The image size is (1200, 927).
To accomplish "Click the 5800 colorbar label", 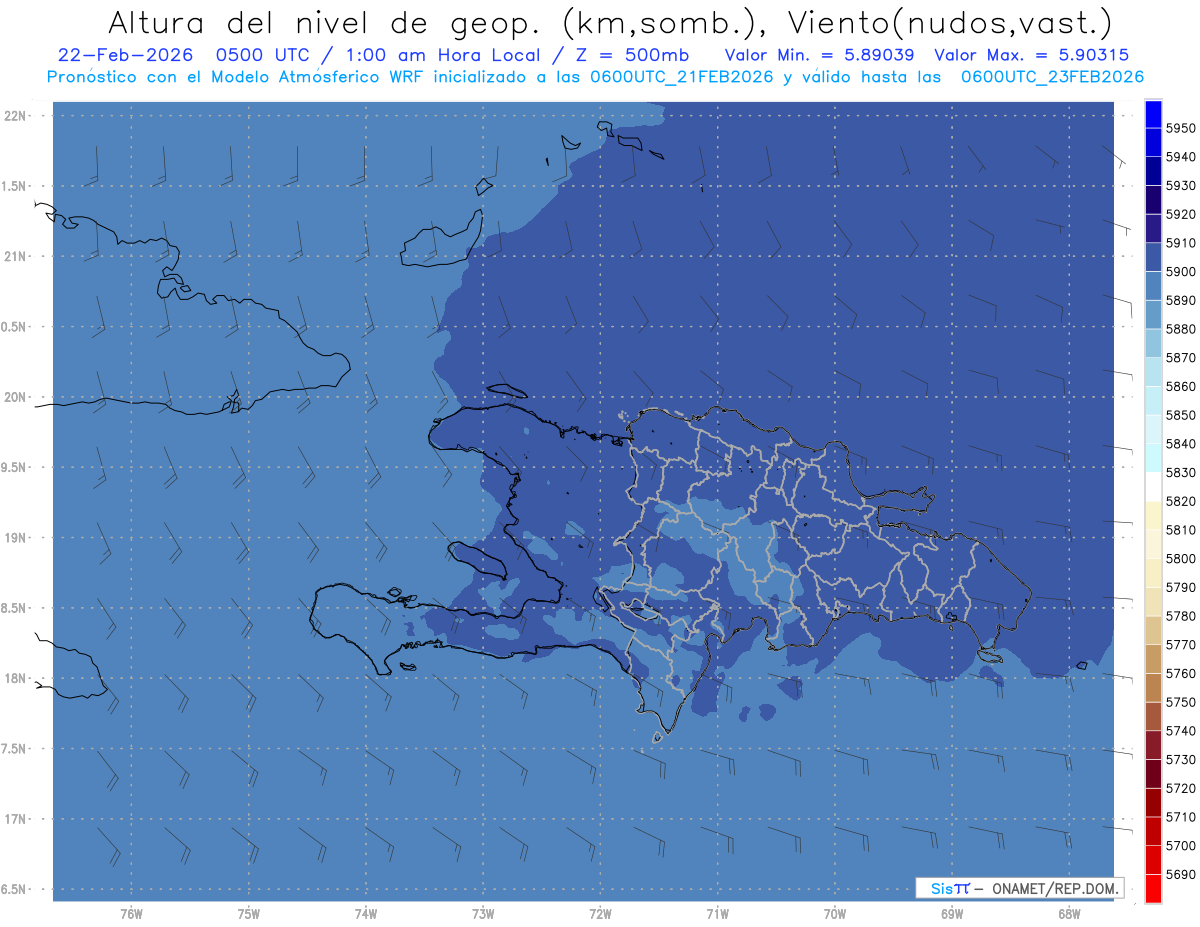I will coord(1180,558).
